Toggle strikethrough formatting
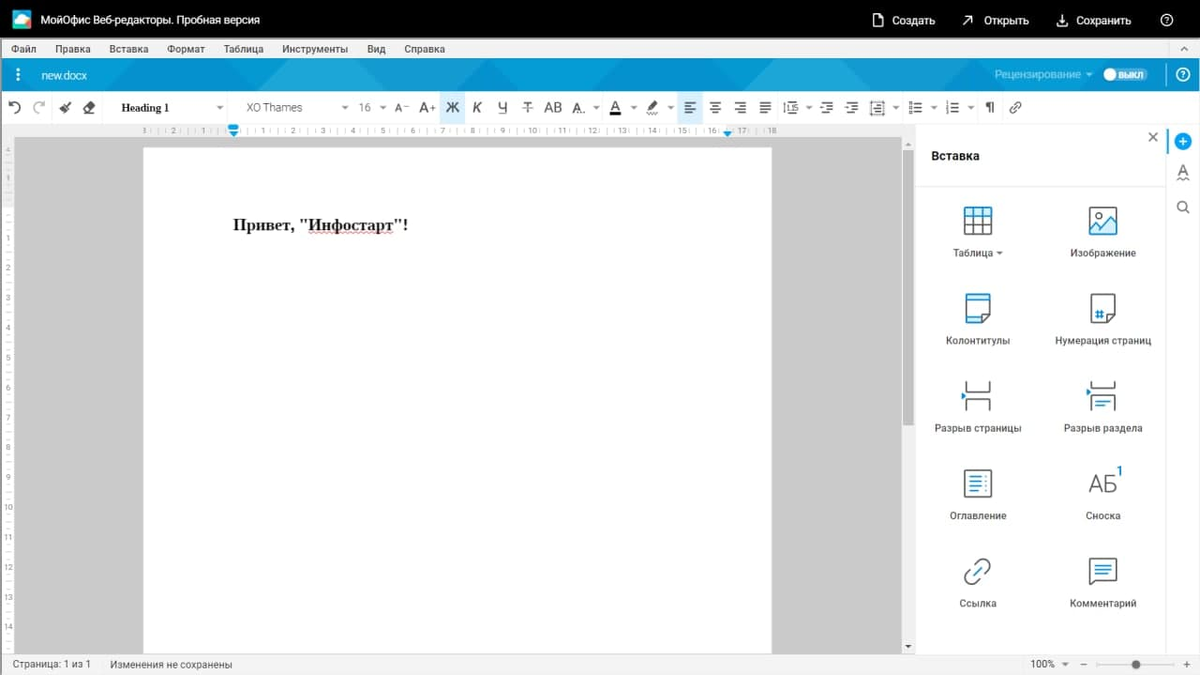The image size is (1200, 675). (527, 107)
